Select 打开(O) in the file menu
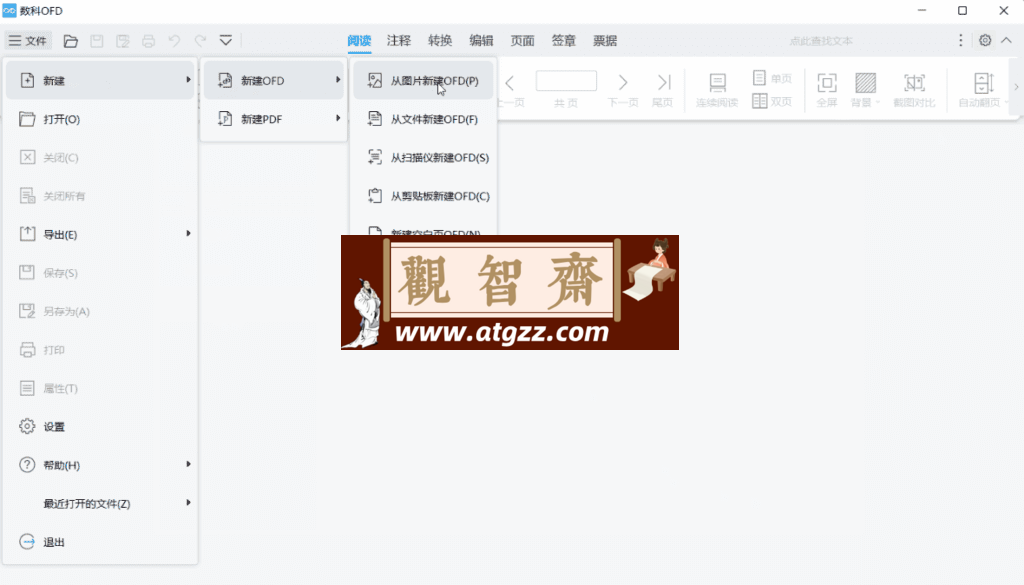 (x=101, y=119)
